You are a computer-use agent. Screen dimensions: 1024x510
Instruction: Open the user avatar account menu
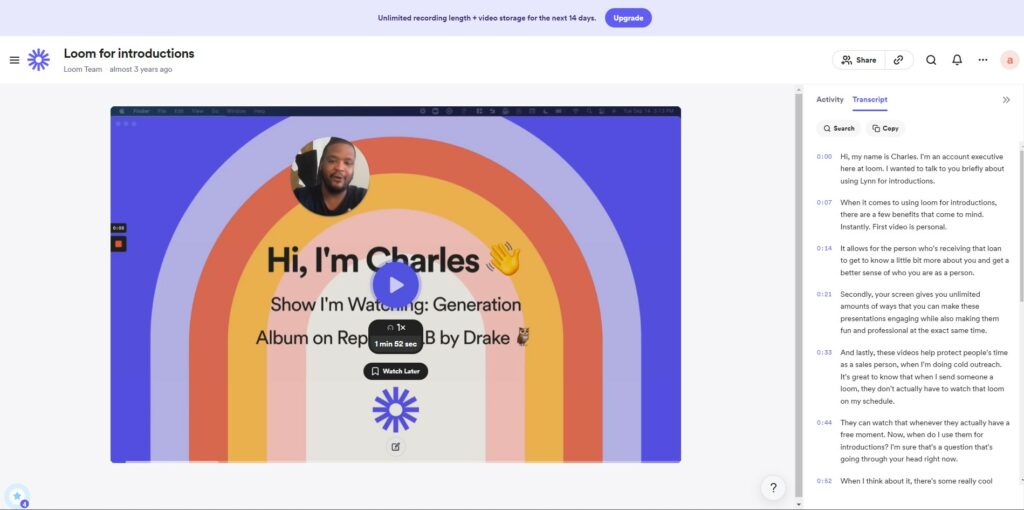click(x=1010, y=60)
